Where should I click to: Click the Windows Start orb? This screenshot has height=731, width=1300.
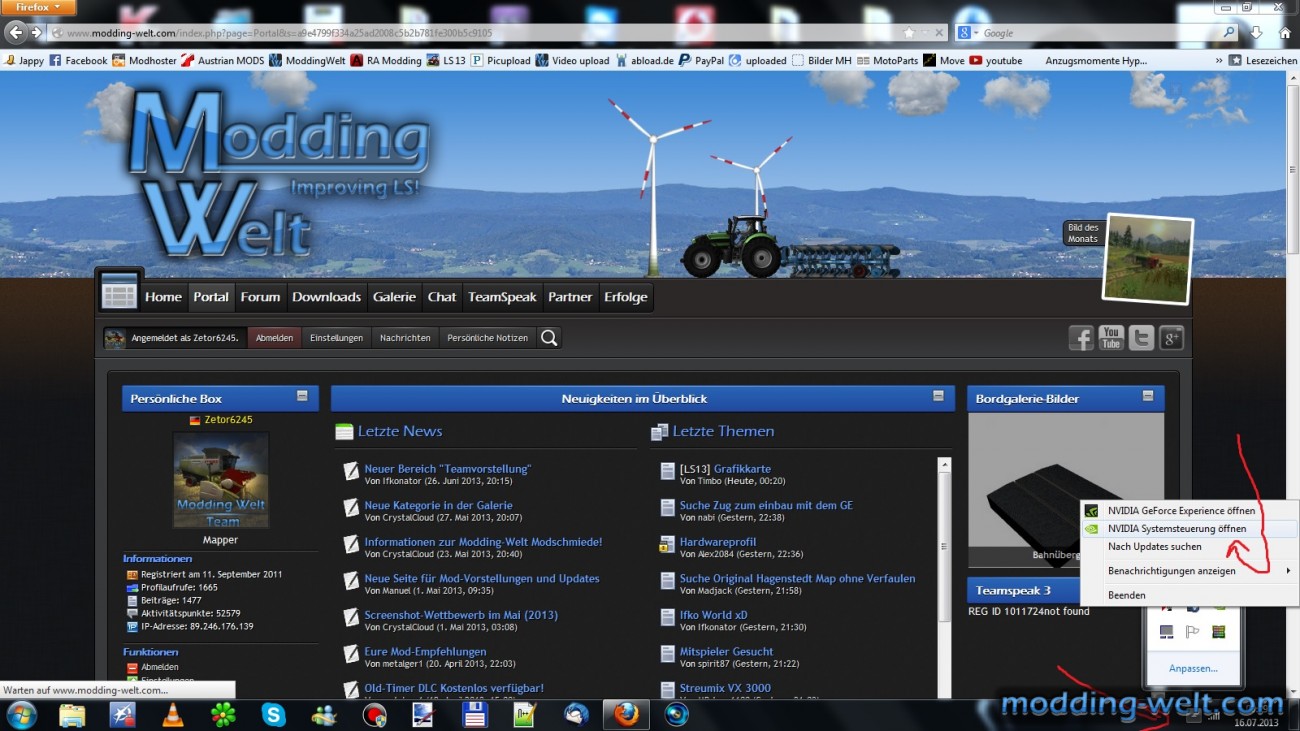coord(21,714)
